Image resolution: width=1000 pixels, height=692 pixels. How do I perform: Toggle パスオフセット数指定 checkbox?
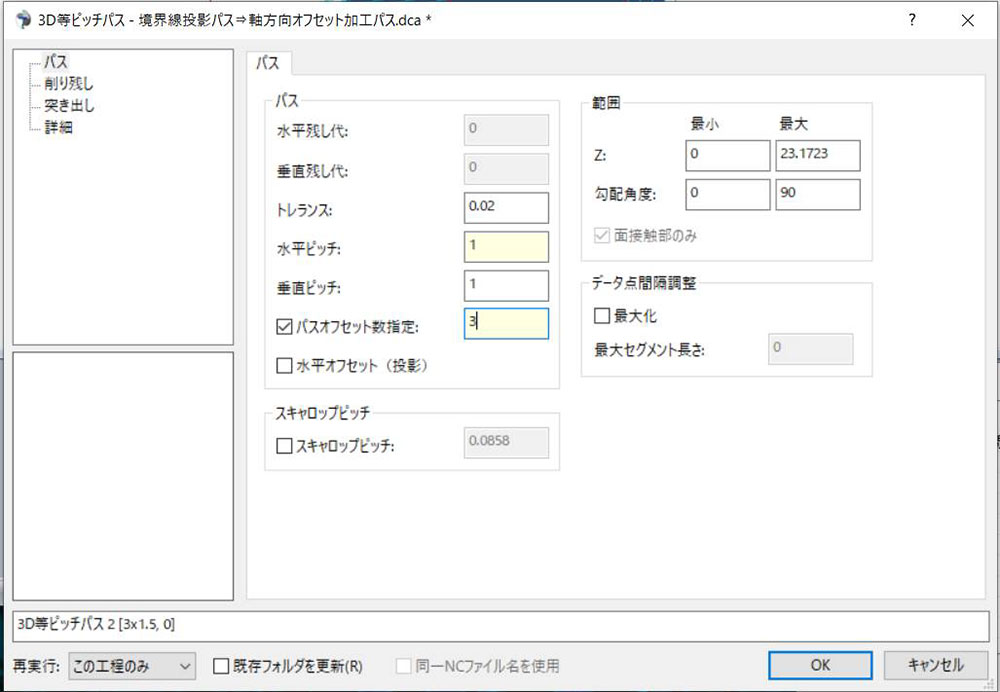click(284, 325)
